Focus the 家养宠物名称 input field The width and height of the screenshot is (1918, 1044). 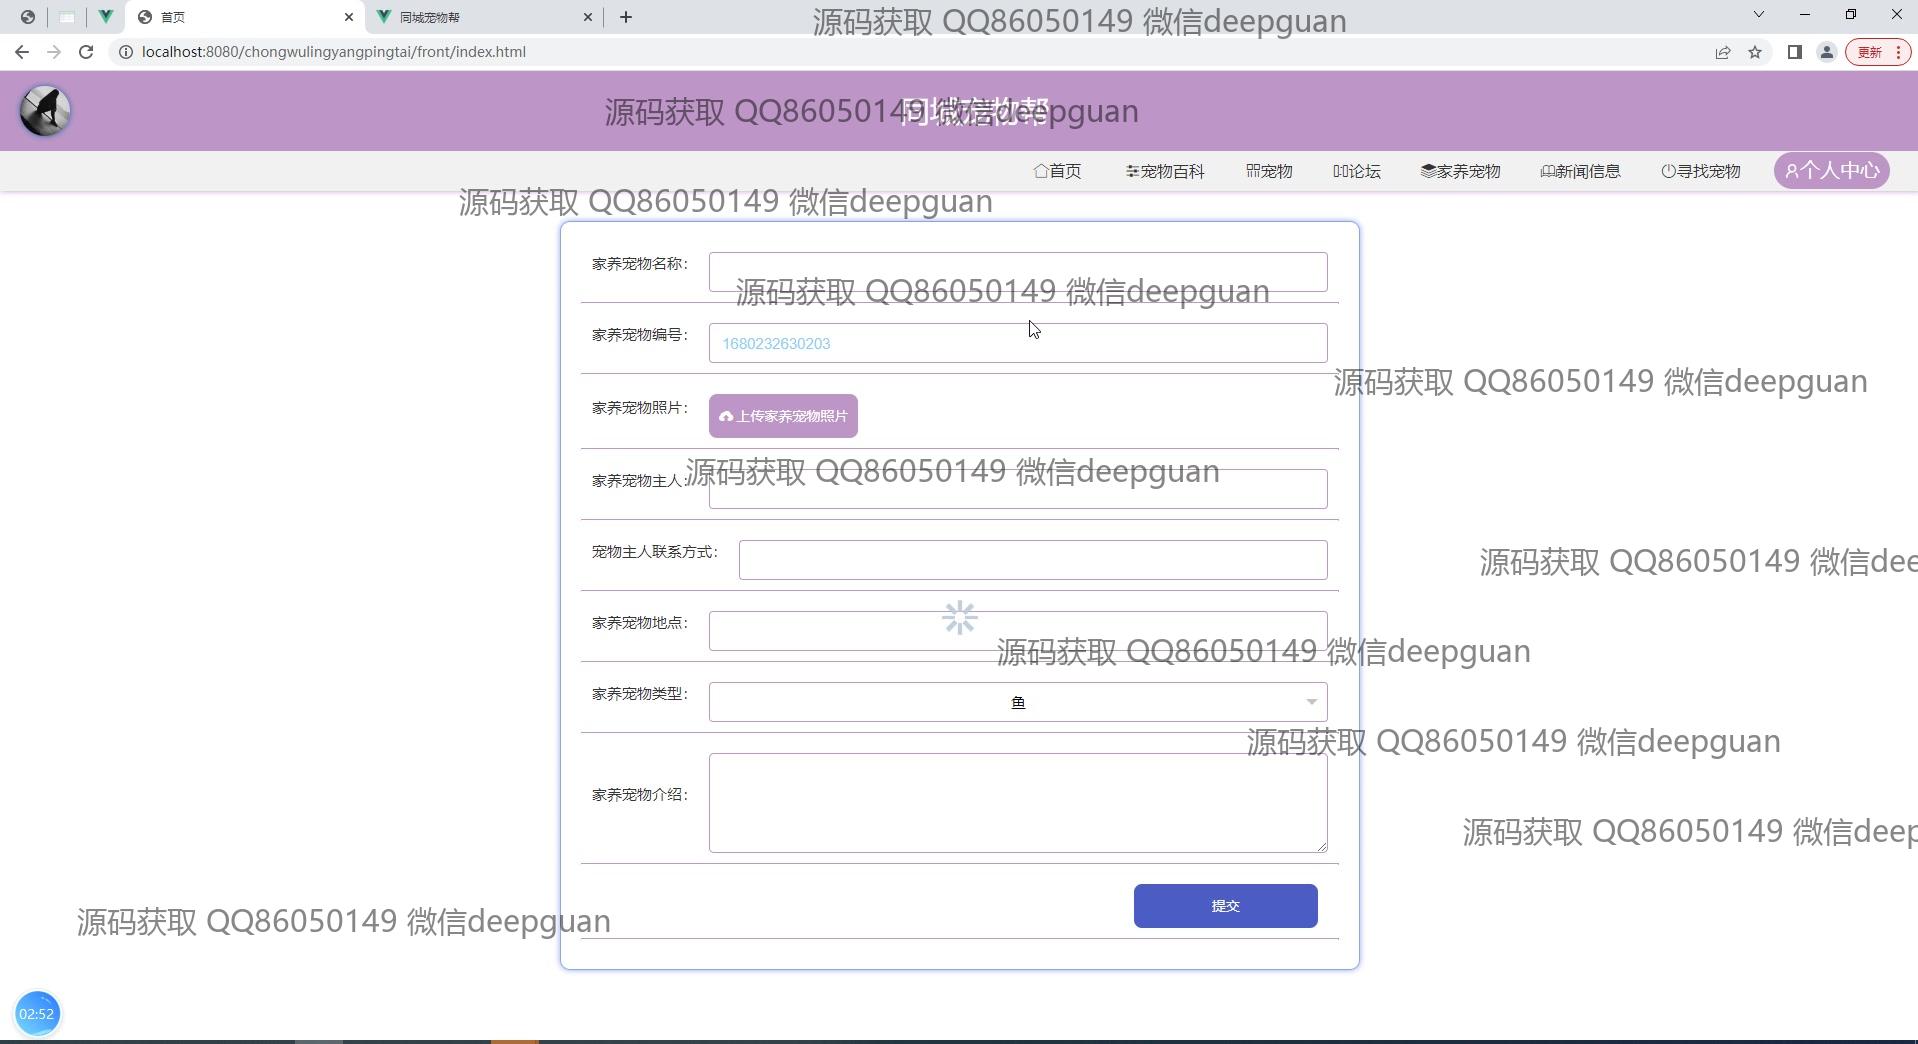pos(1017,272)
